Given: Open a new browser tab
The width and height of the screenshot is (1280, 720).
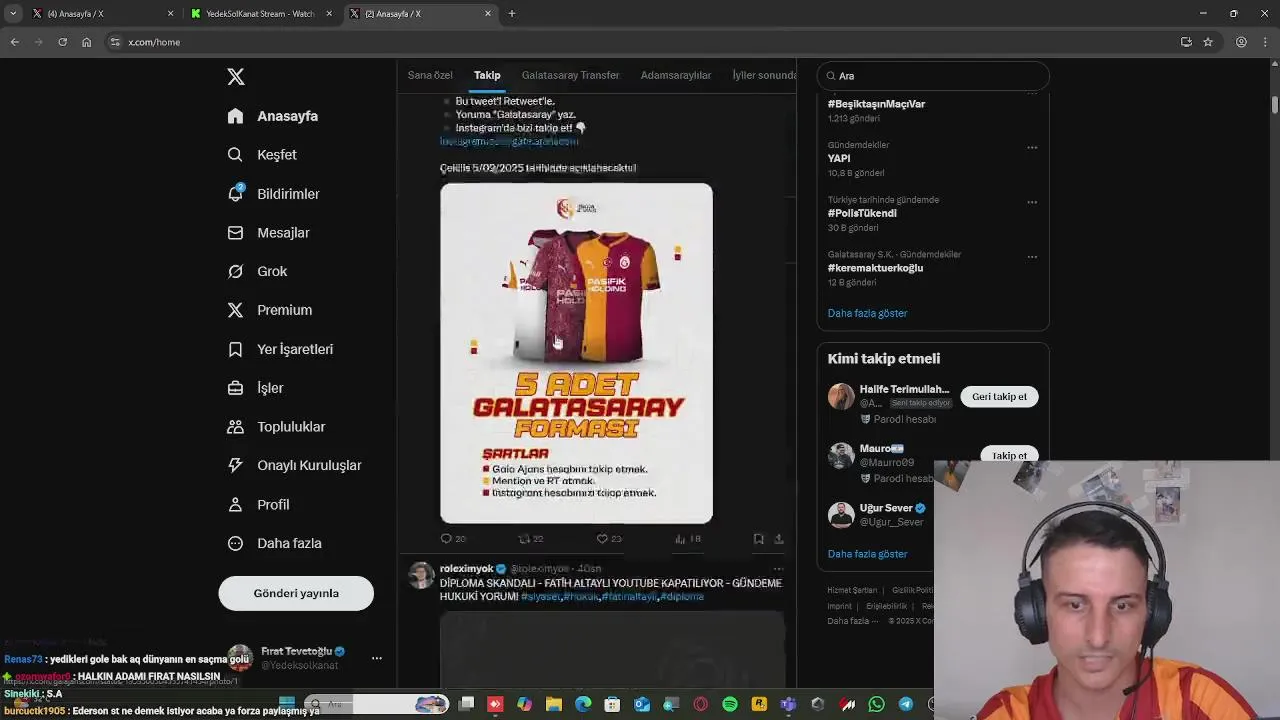Looking at the screenshot, I should (x=512, y=13).
